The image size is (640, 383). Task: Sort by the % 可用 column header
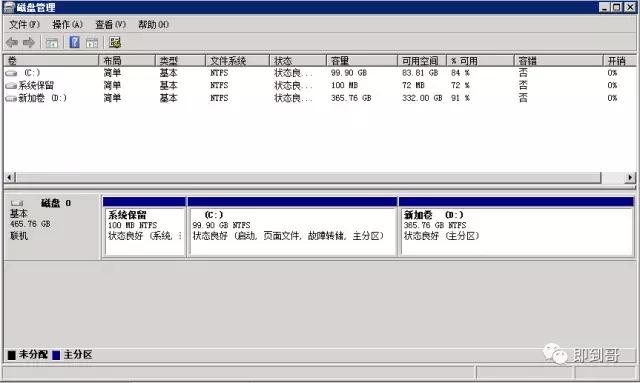480,61
